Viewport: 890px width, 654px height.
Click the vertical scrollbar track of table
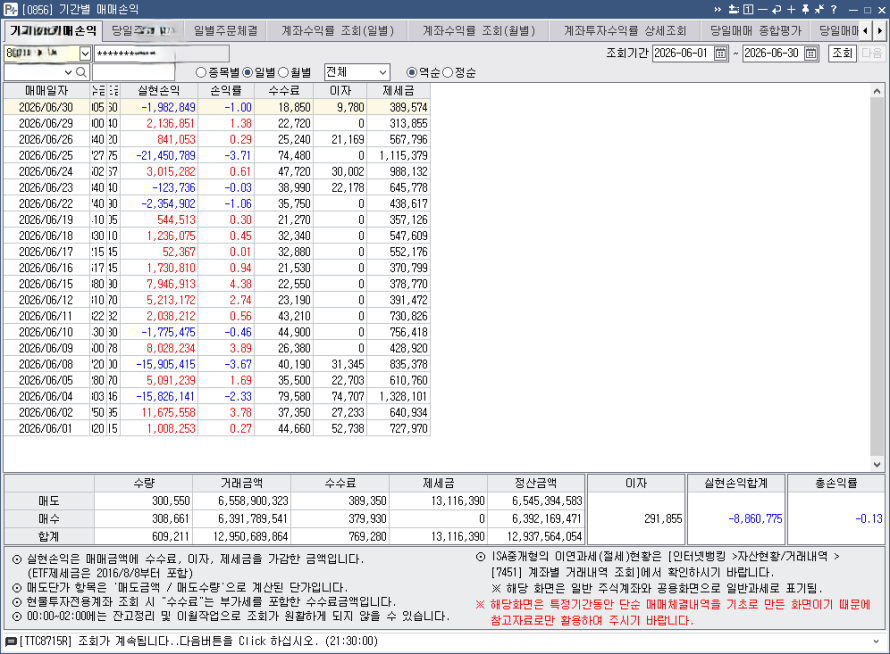point(877,278)
